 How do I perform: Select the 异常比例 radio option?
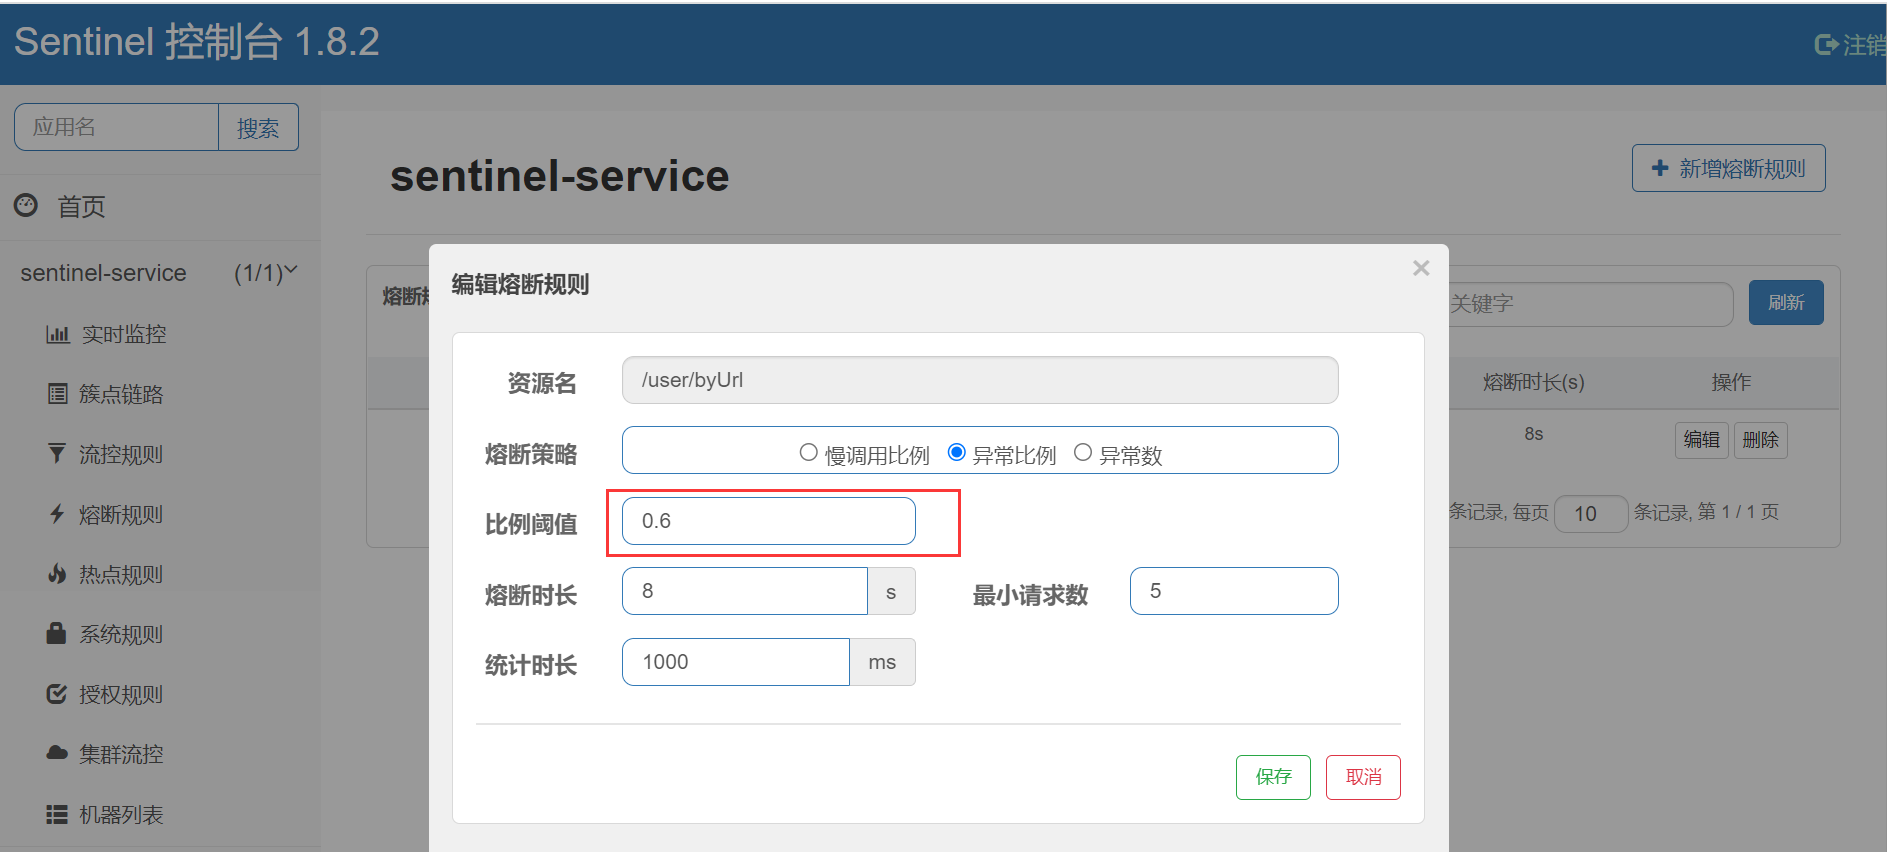pyautogui.click(x=957, y=452)
